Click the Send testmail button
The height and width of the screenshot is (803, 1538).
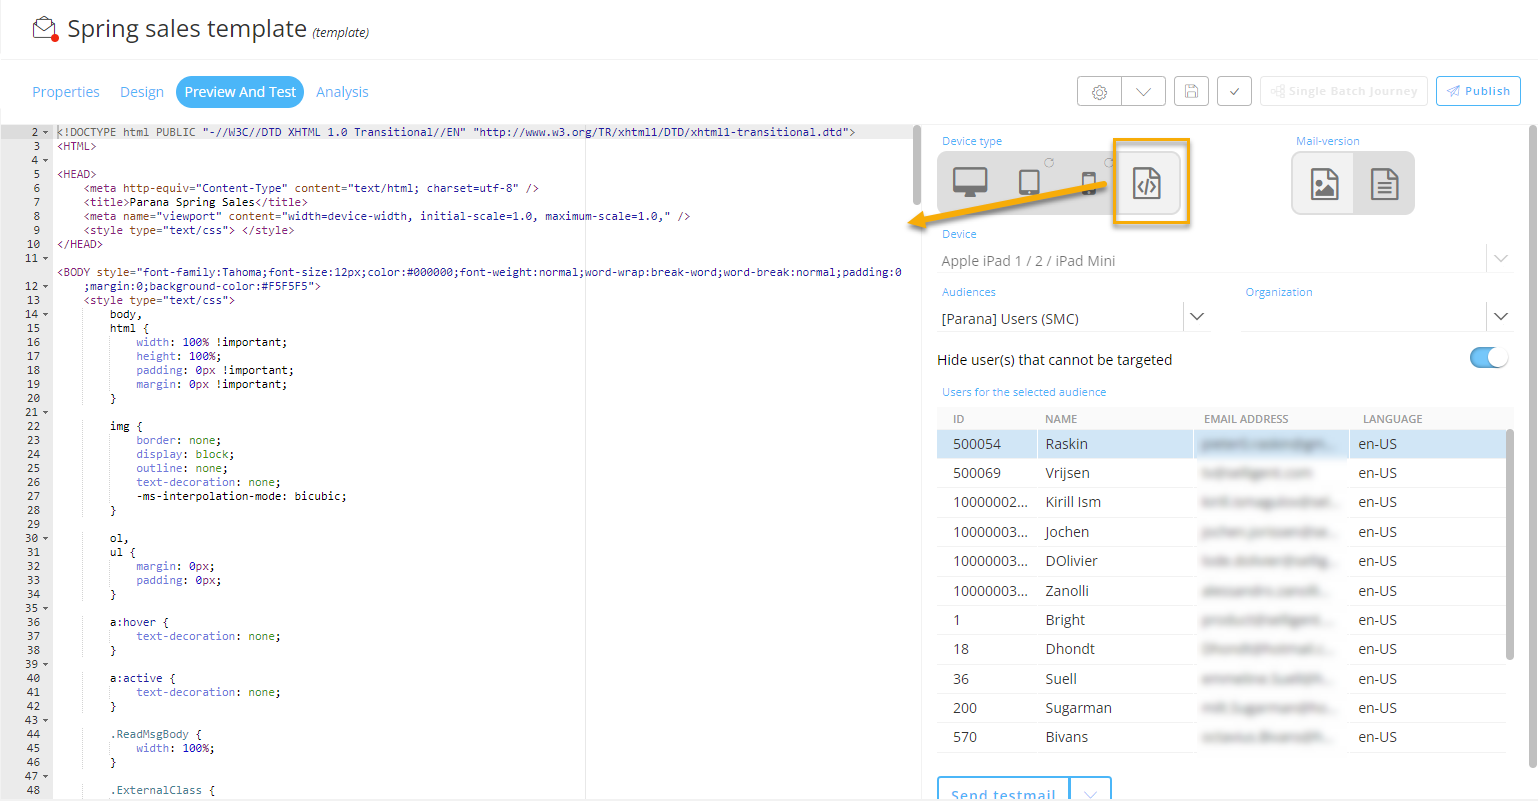1003,793
